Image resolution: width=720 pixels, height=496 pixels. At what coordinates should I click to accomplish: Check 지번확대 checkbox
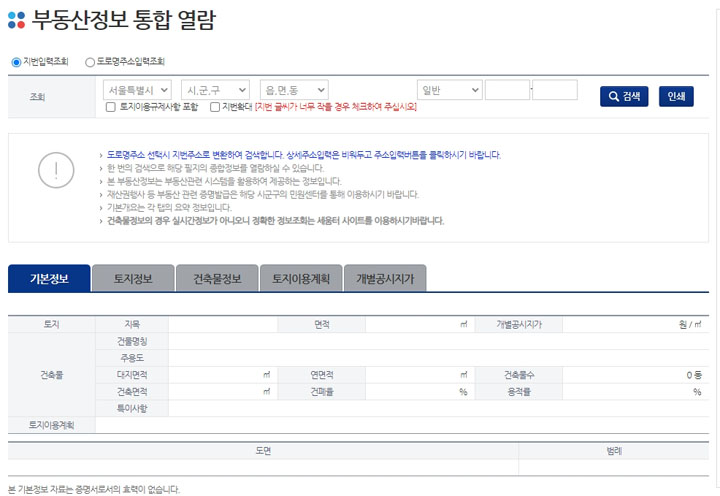214,107
